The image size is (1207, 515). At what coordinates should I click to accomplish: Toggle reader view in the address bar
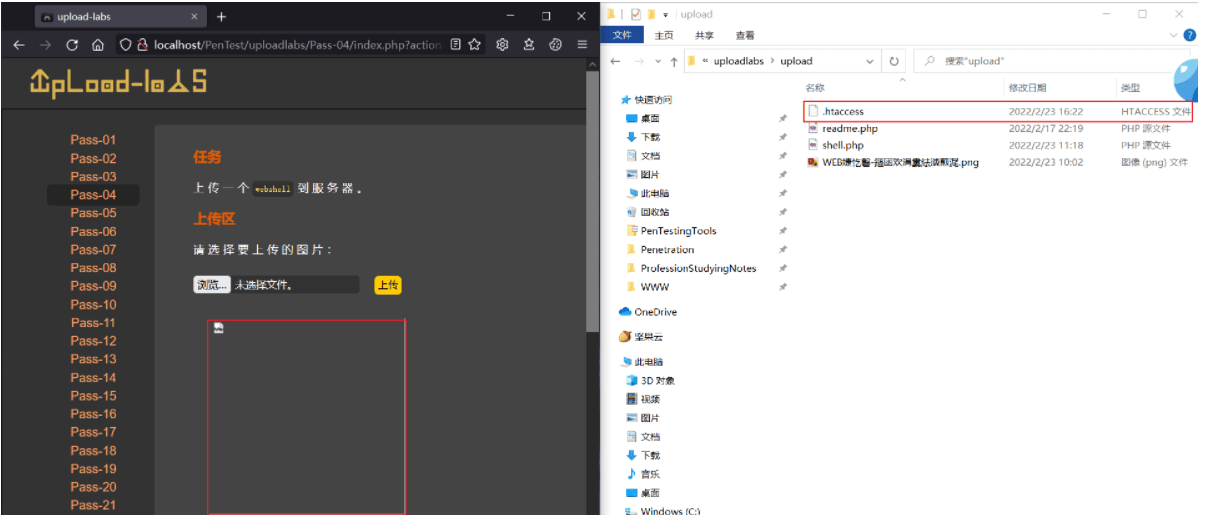click(x=456, y=45)
